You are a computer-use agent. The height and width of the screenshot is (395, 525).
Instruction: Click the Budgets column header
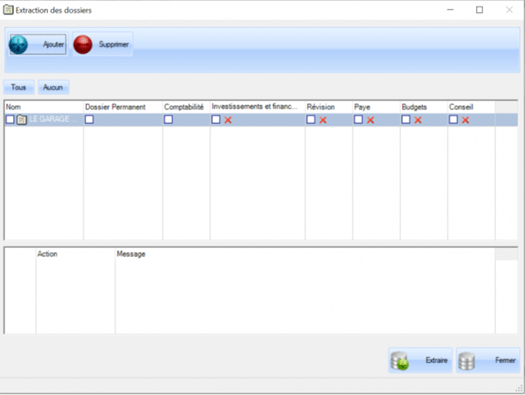pyautogui.click(x=424, y=107)
